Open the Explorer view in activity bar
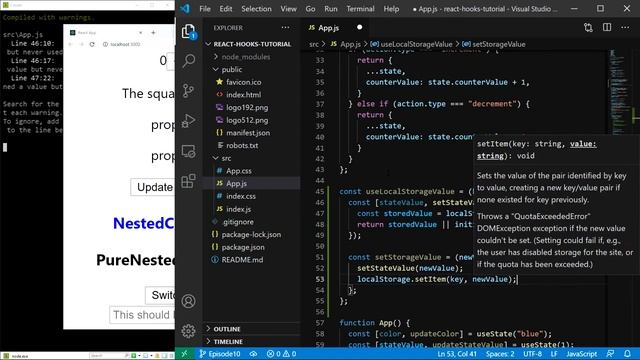640x360 pixels. (189, 31)
